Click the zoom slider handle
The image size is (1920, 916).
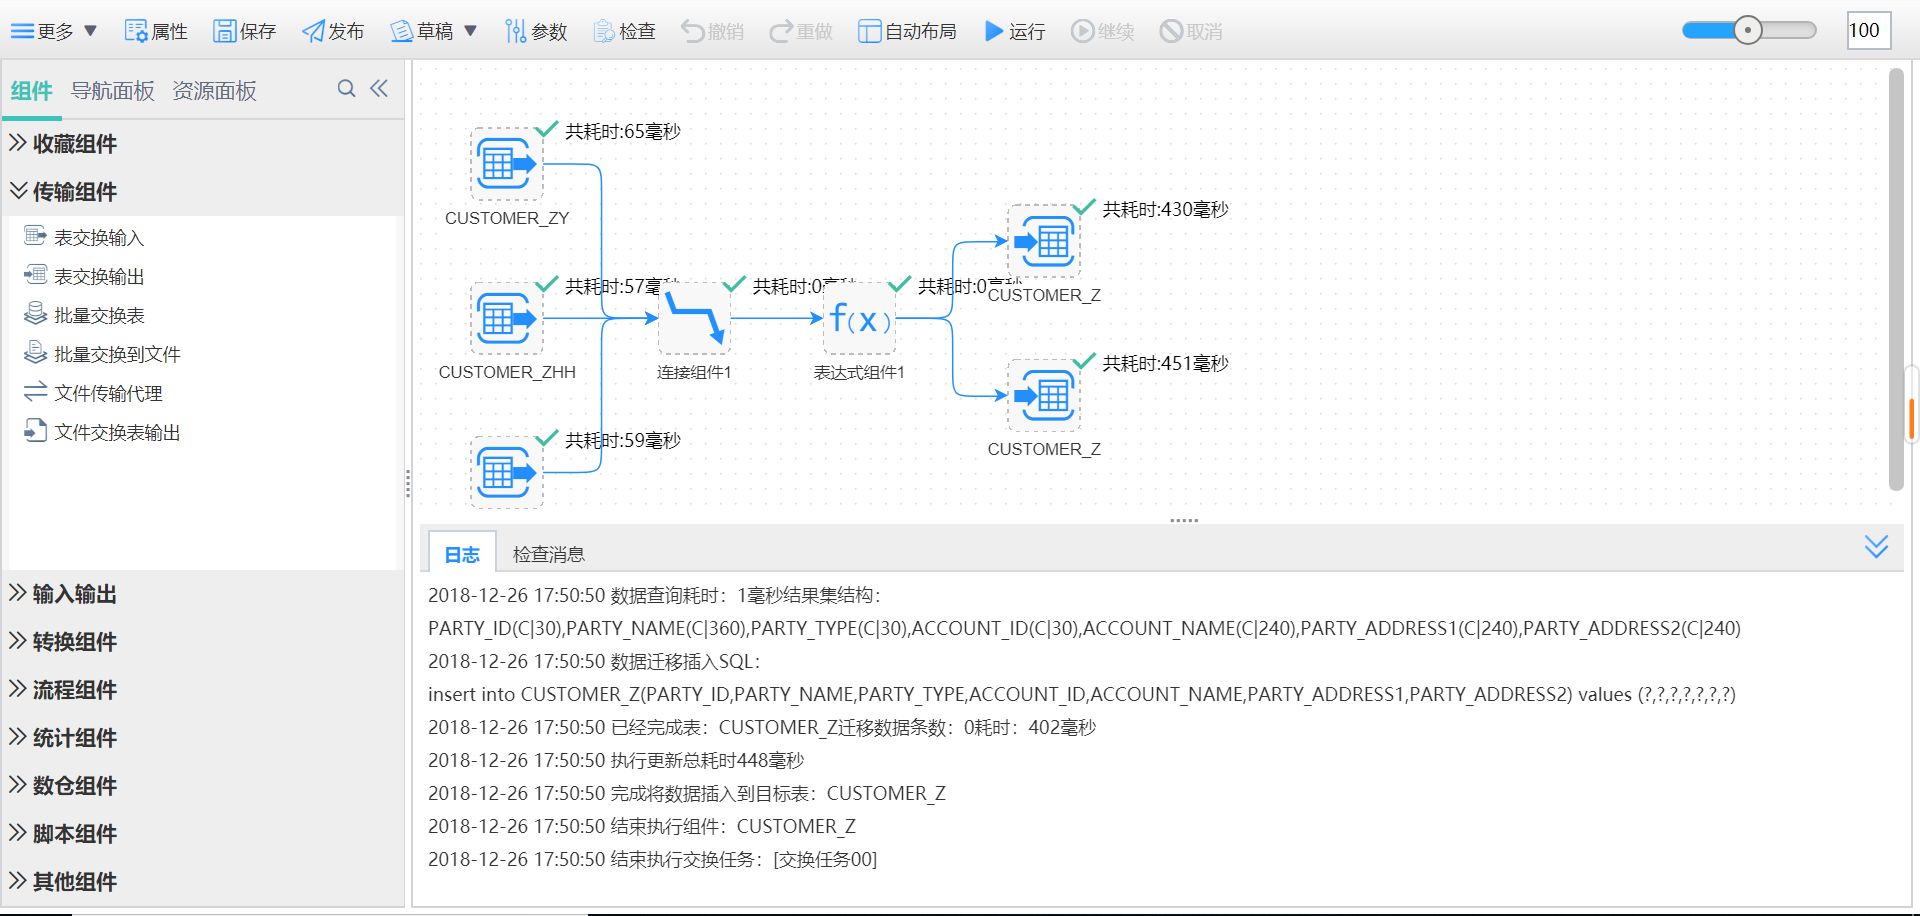[x=1747, y=30]
